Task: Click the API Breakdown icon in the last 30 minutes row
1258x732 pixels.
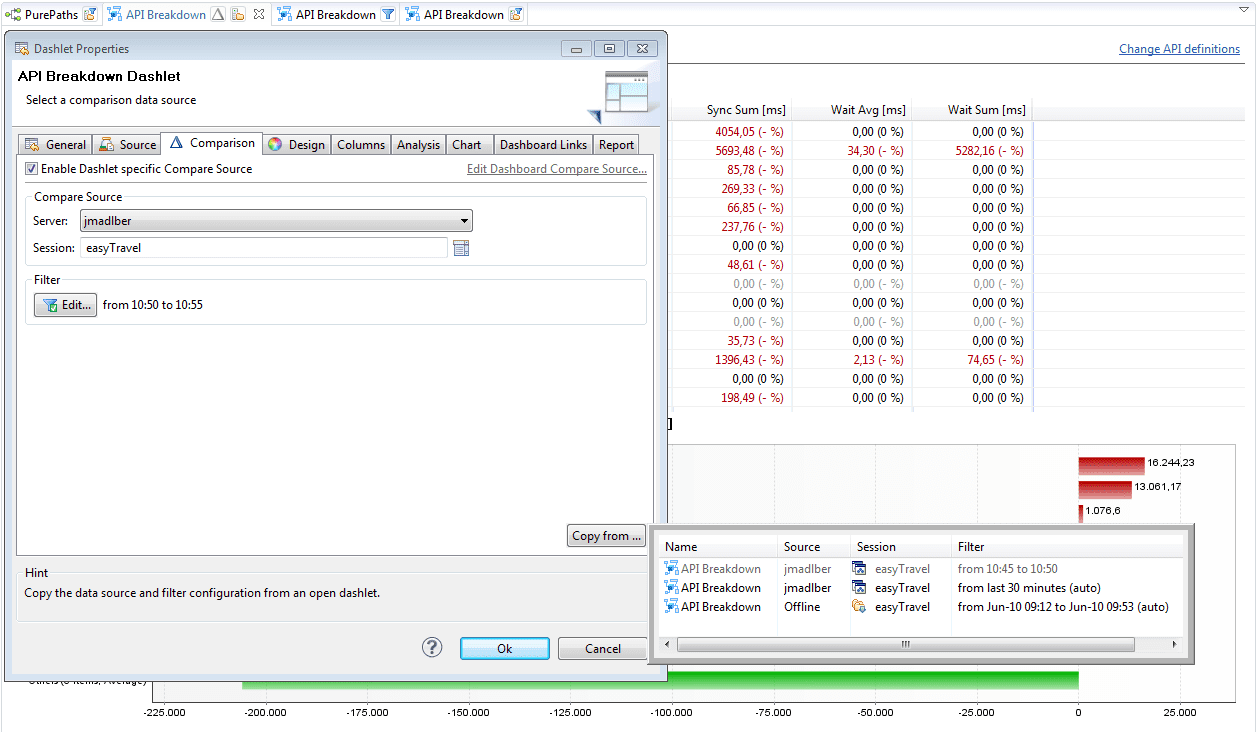Action: pyautogui.click(x=672, y=588)
